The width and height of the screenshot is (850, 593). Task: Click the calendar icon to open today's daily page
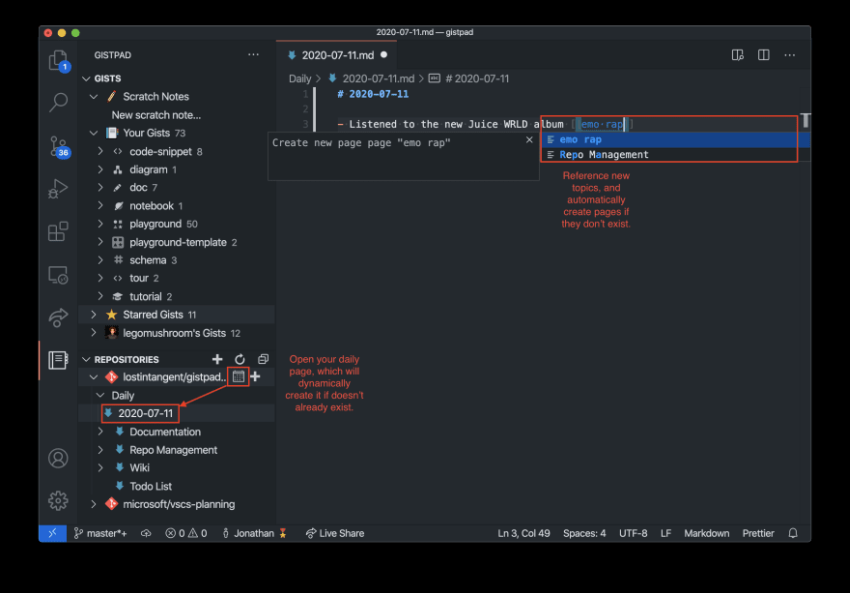point(237,376)
